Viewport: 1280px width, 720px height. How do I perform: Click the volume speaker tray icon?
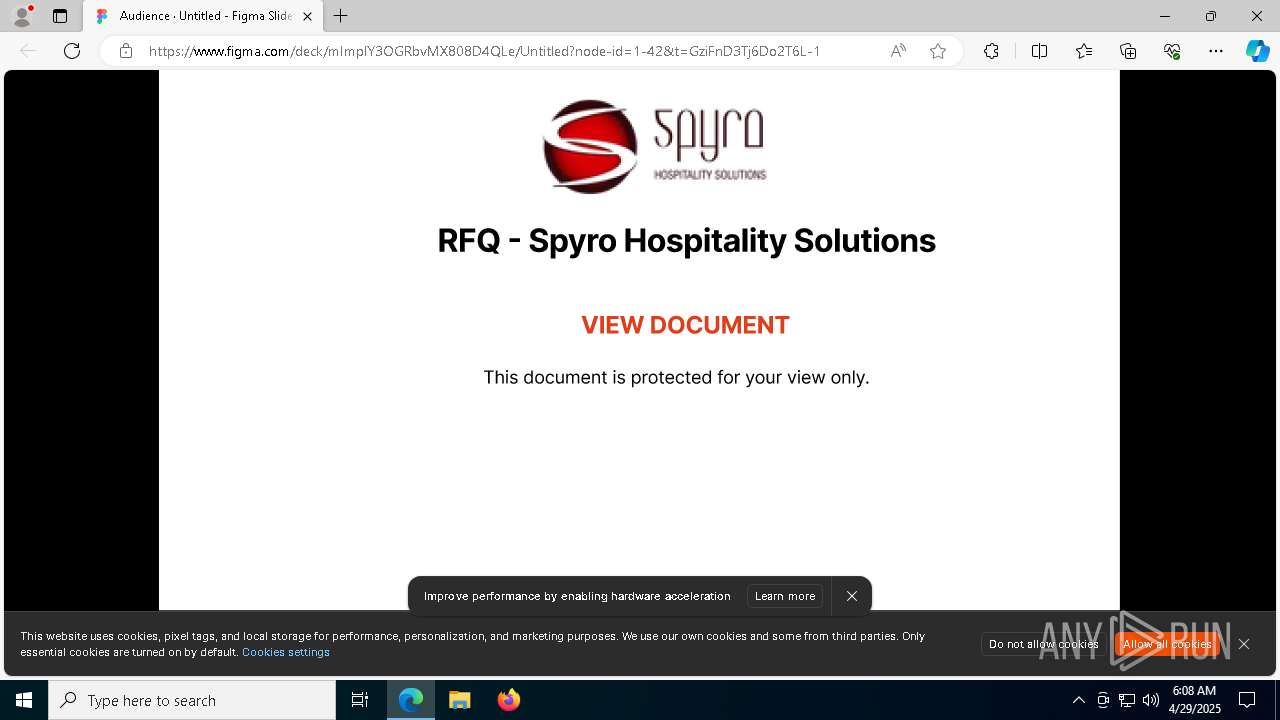point(1151,700)
